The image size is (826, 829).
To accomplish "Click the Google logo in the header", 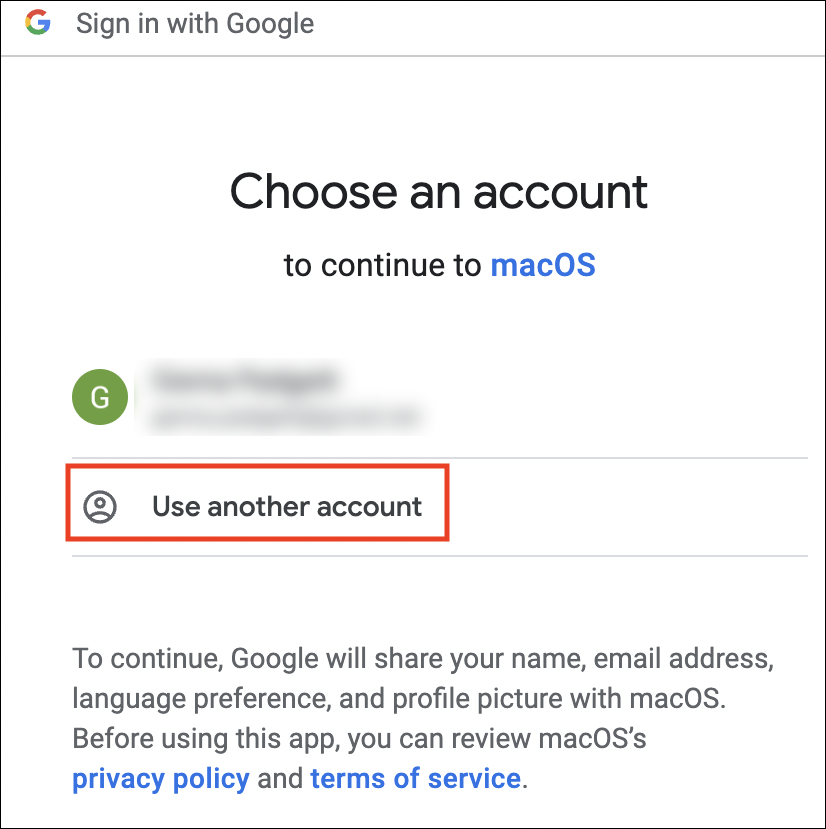I will pos(38,22).
